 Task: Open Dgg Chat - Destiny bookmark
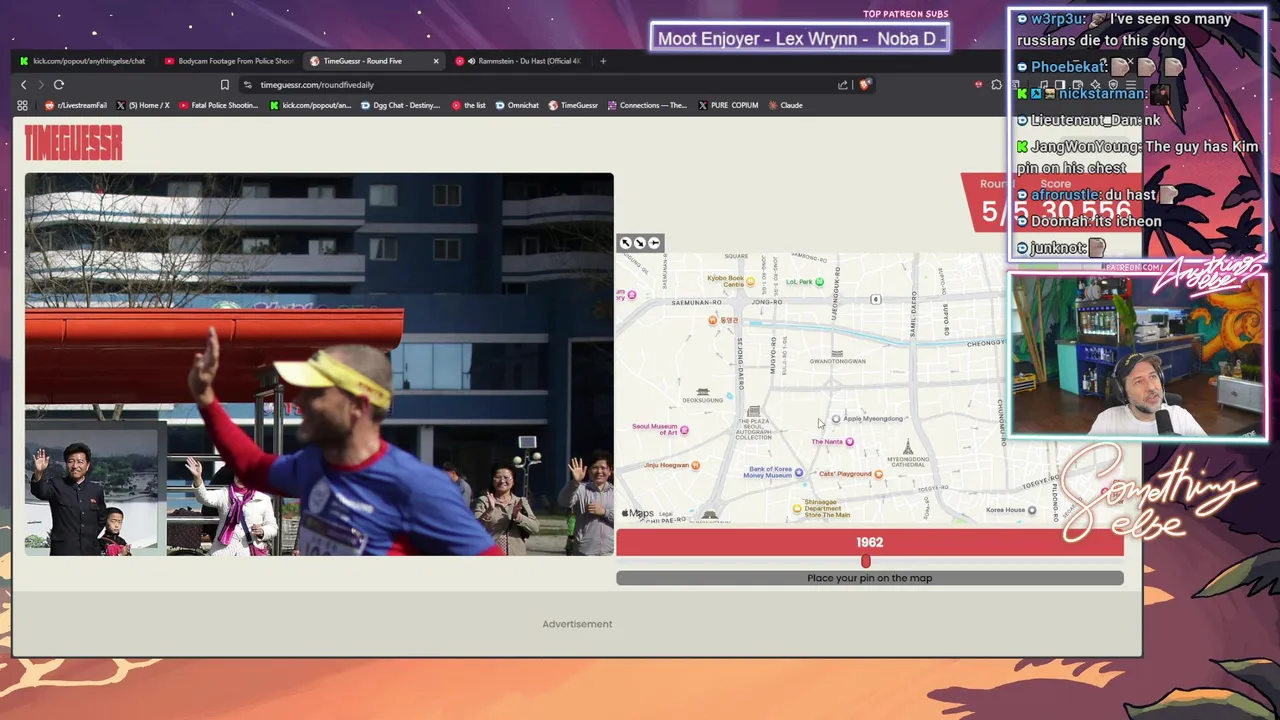(400, 105)
